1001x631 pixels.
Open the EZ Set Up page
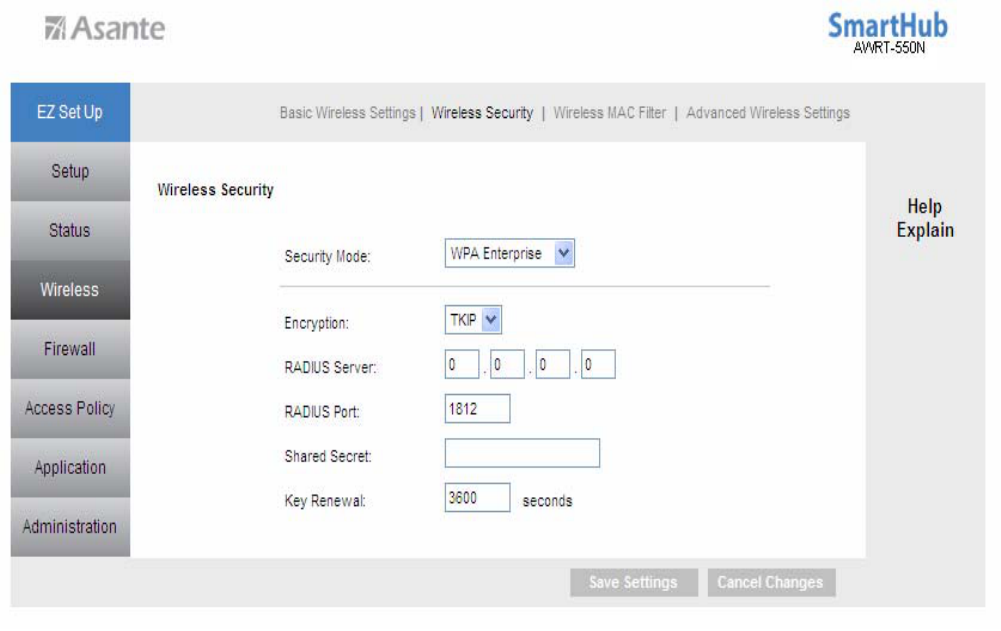70,112
